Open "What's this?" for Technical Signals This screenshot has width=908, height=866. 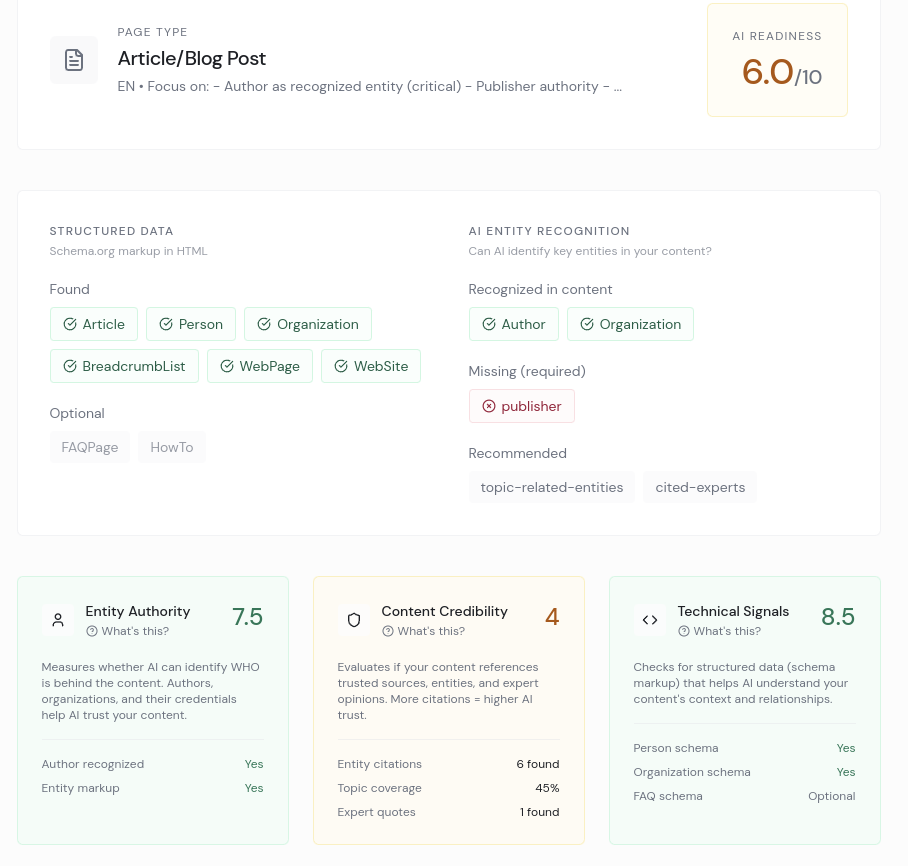[x=727, y=631]
